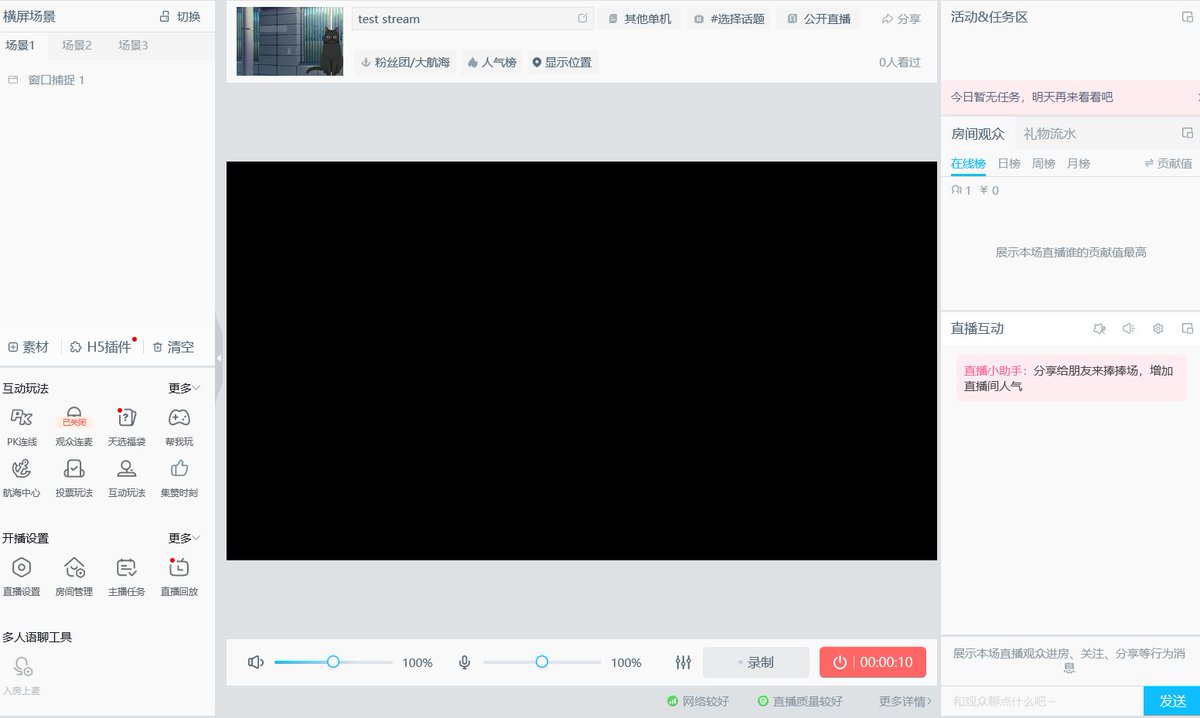Switch to 场景3 tab

(x=133, y=45)
